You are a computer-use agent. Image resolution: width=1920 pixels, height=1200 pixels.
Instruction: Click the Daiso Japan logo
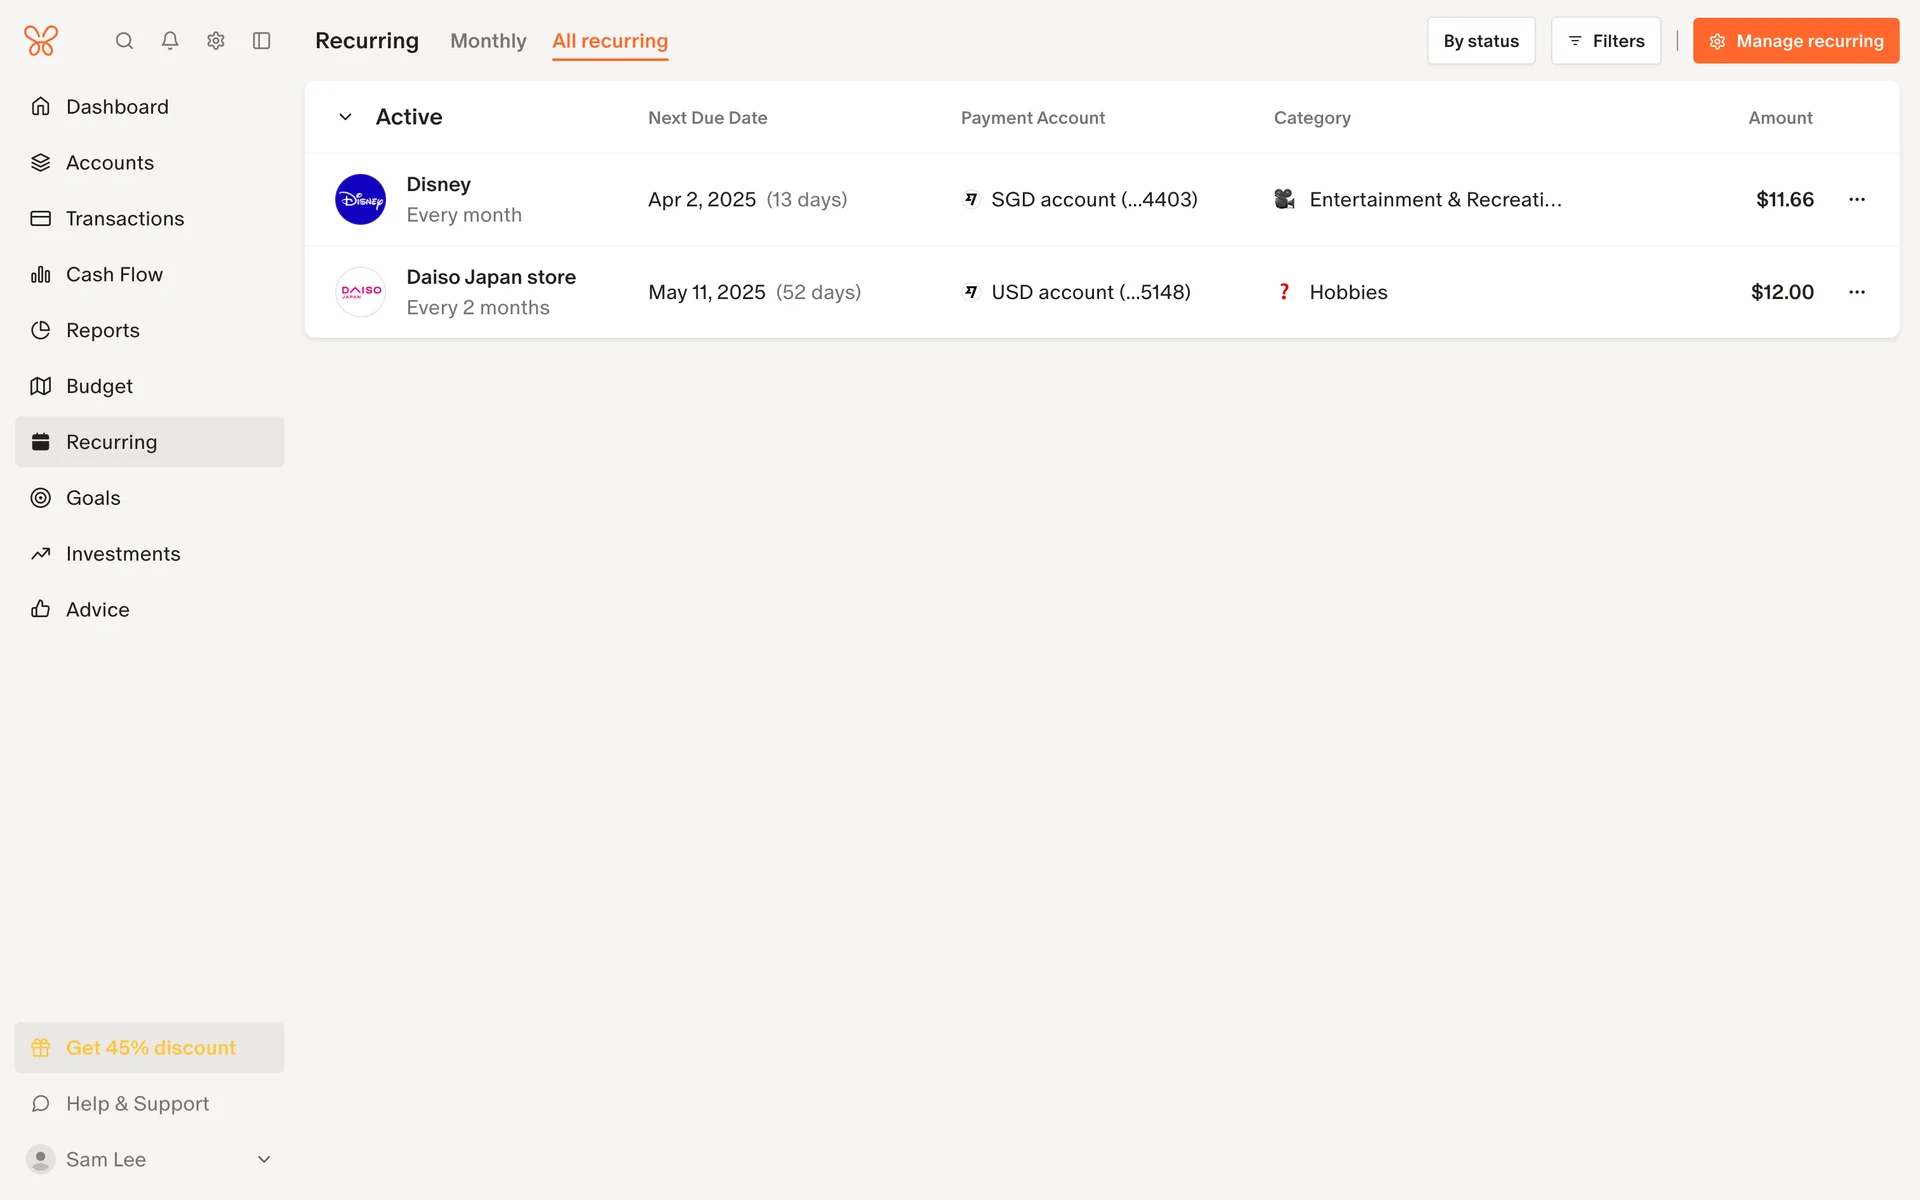click(360, 292)
